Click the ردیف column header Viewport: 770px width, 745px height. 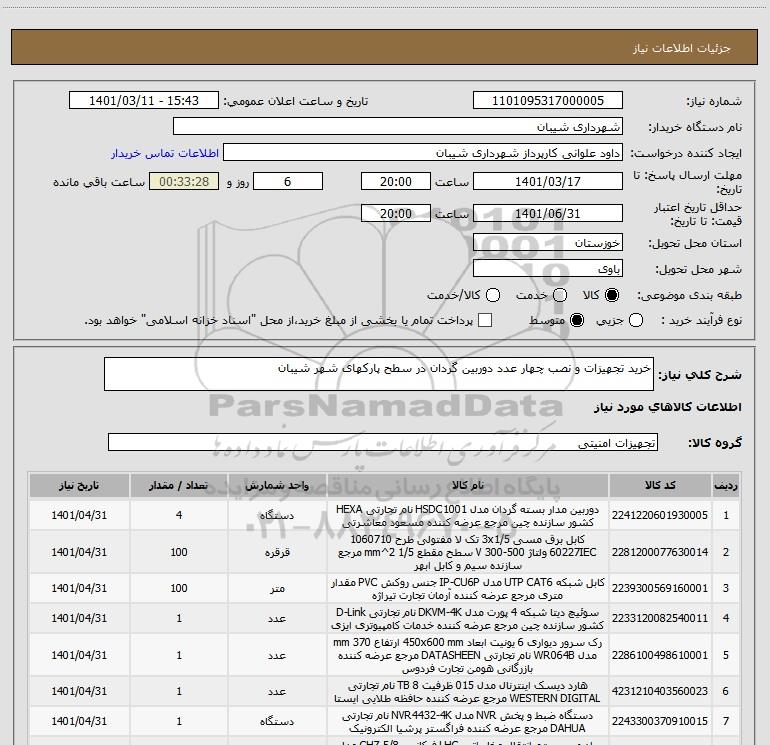(x=726, y=486)
